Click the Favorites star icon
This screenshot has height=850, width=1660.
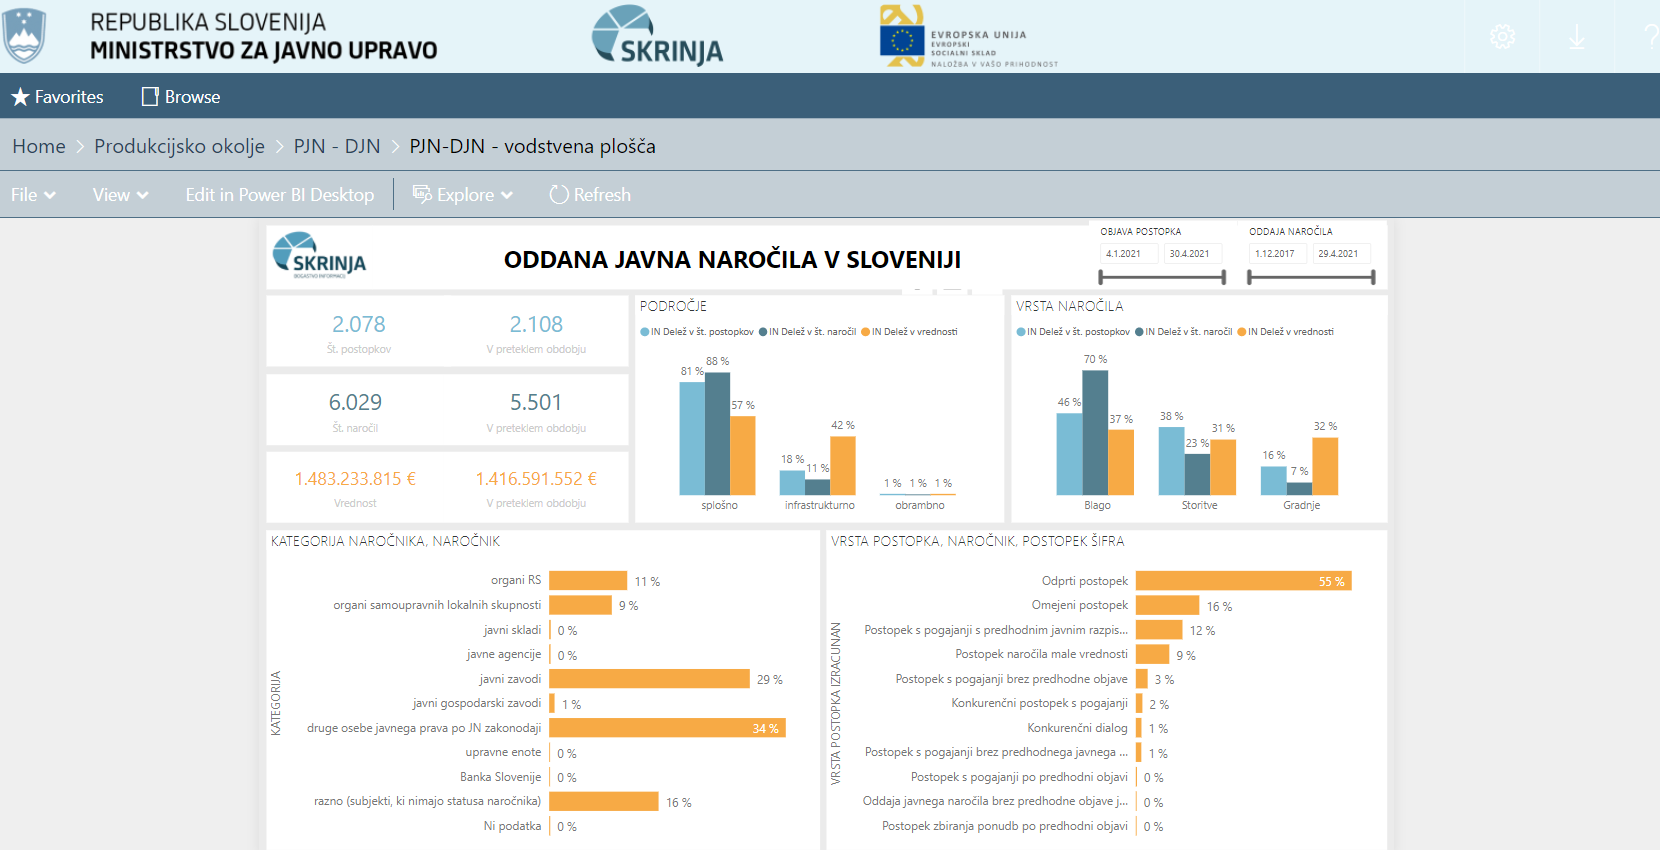20,97
